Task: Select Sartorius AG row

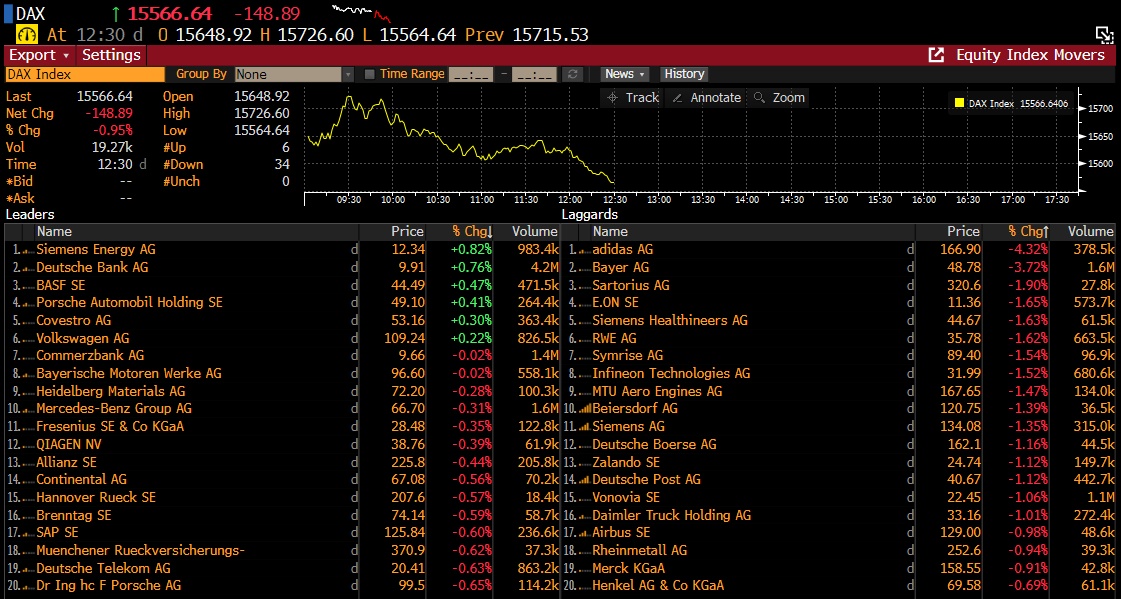Action: coord(839,285)
